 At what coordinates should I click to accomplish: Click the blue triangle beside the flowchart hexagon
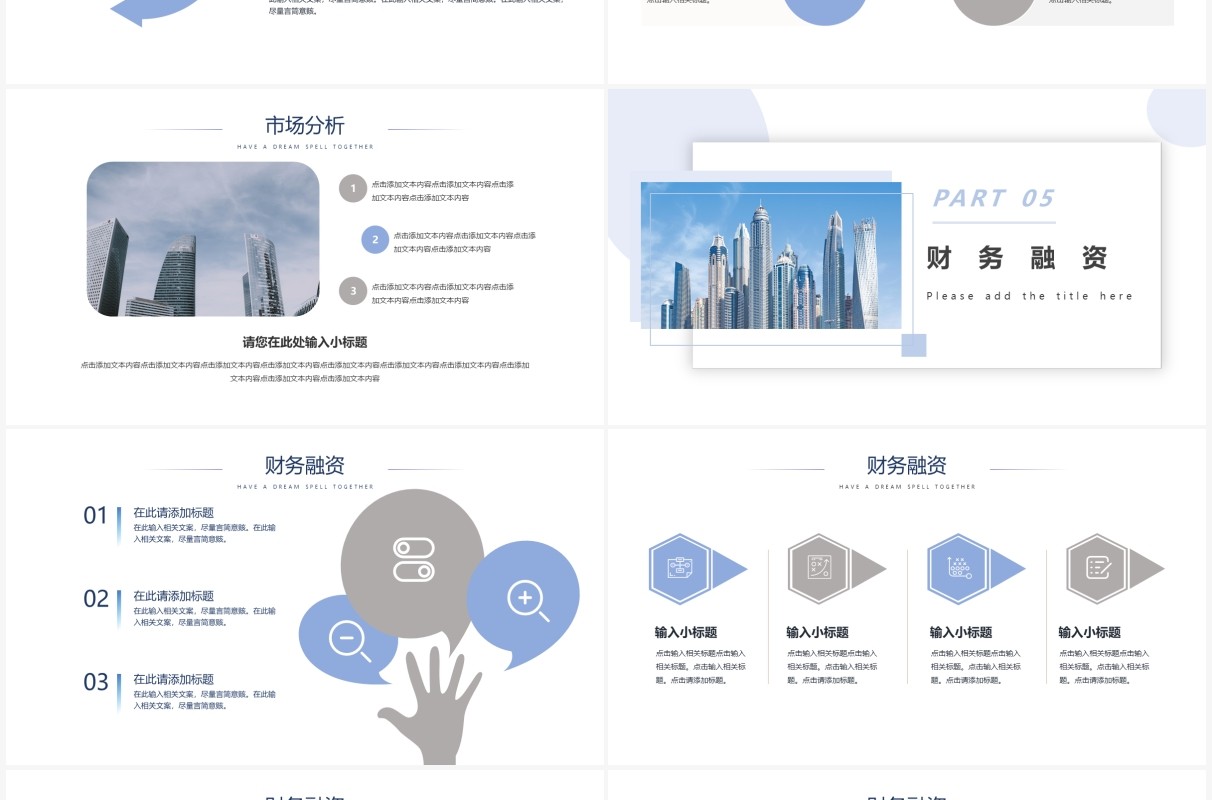click(729, 569)
